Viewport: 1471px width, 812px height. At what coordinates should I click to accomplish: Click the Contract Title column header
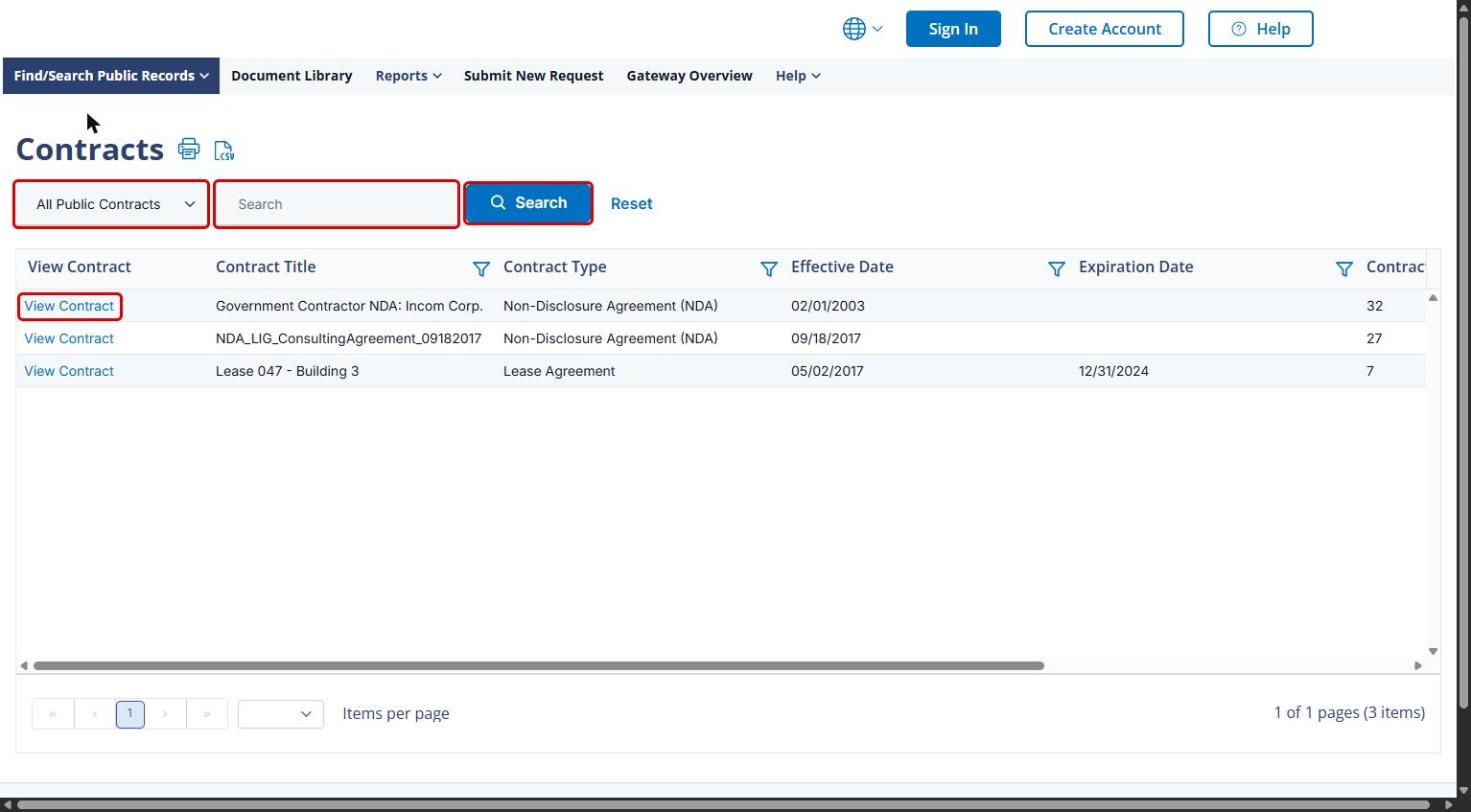pos(266,267)
